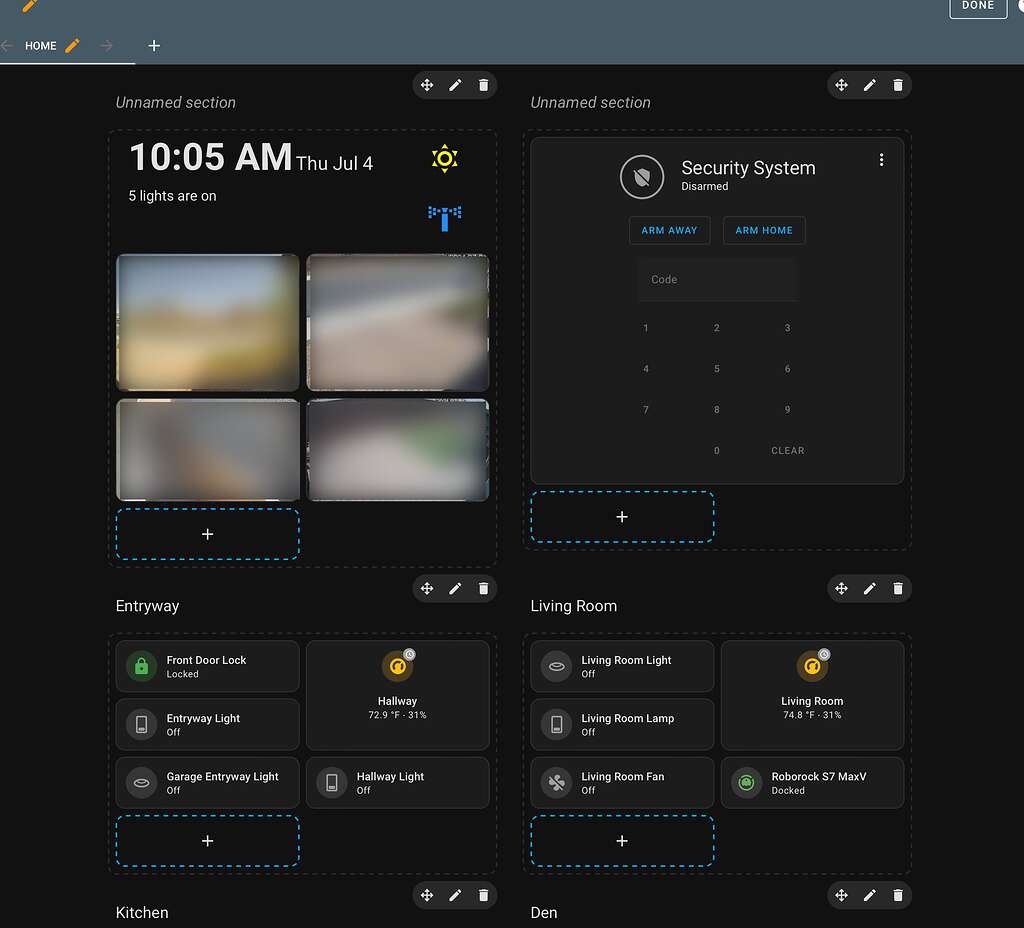Open the top-left camera feed thumbnail
Image resolution: width=1024 pixels, height=928 pixels.
[207, 322]
